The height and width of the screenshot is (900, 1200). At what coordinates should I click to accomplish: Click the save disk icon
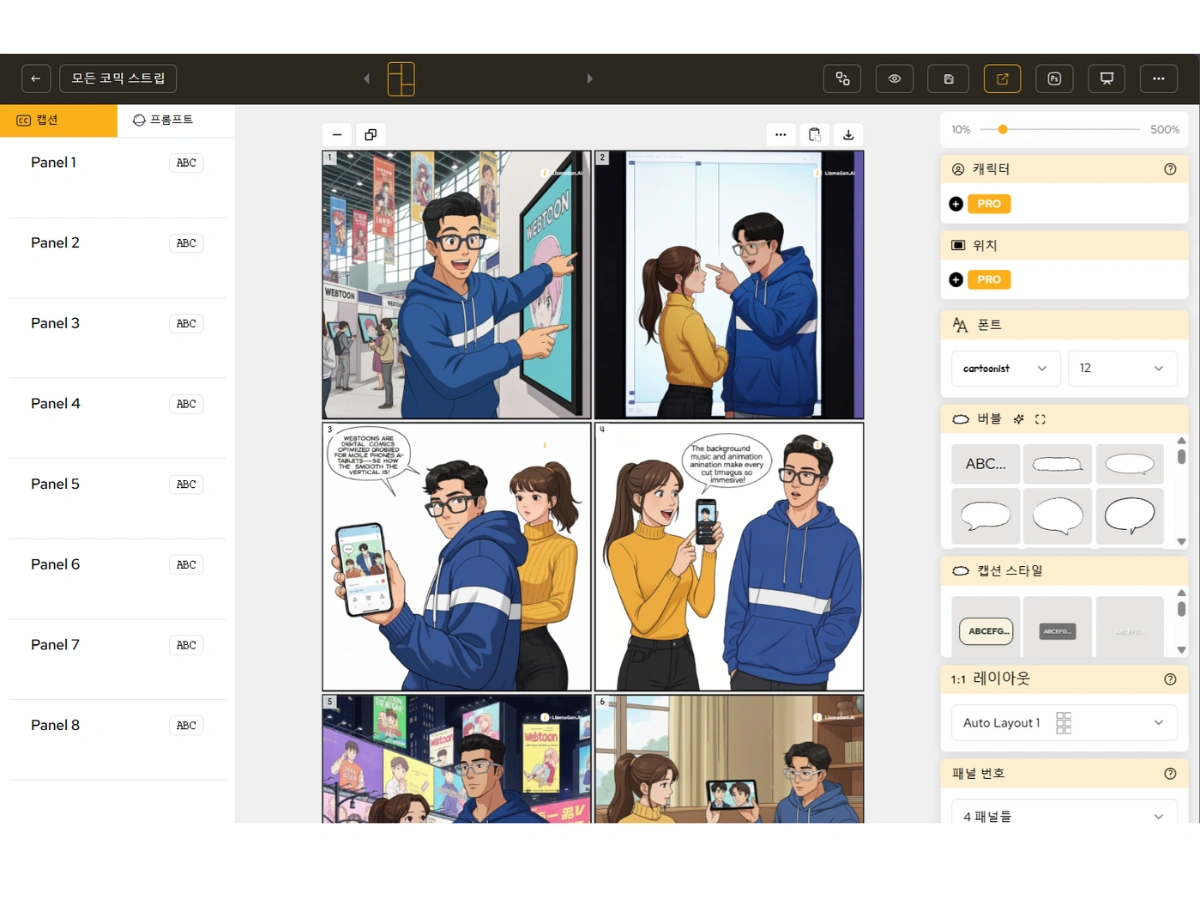(x=948, y=79)
